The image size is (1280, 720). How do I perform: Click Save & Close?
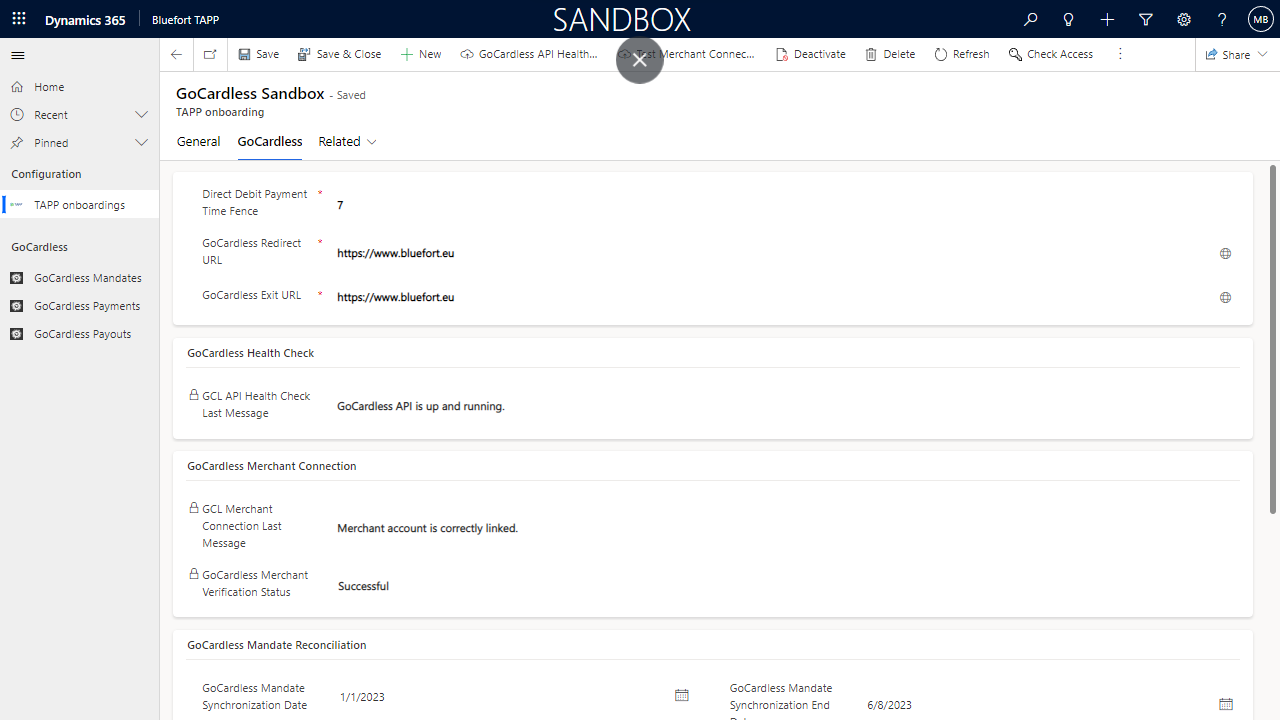click(x=340, y=55)
